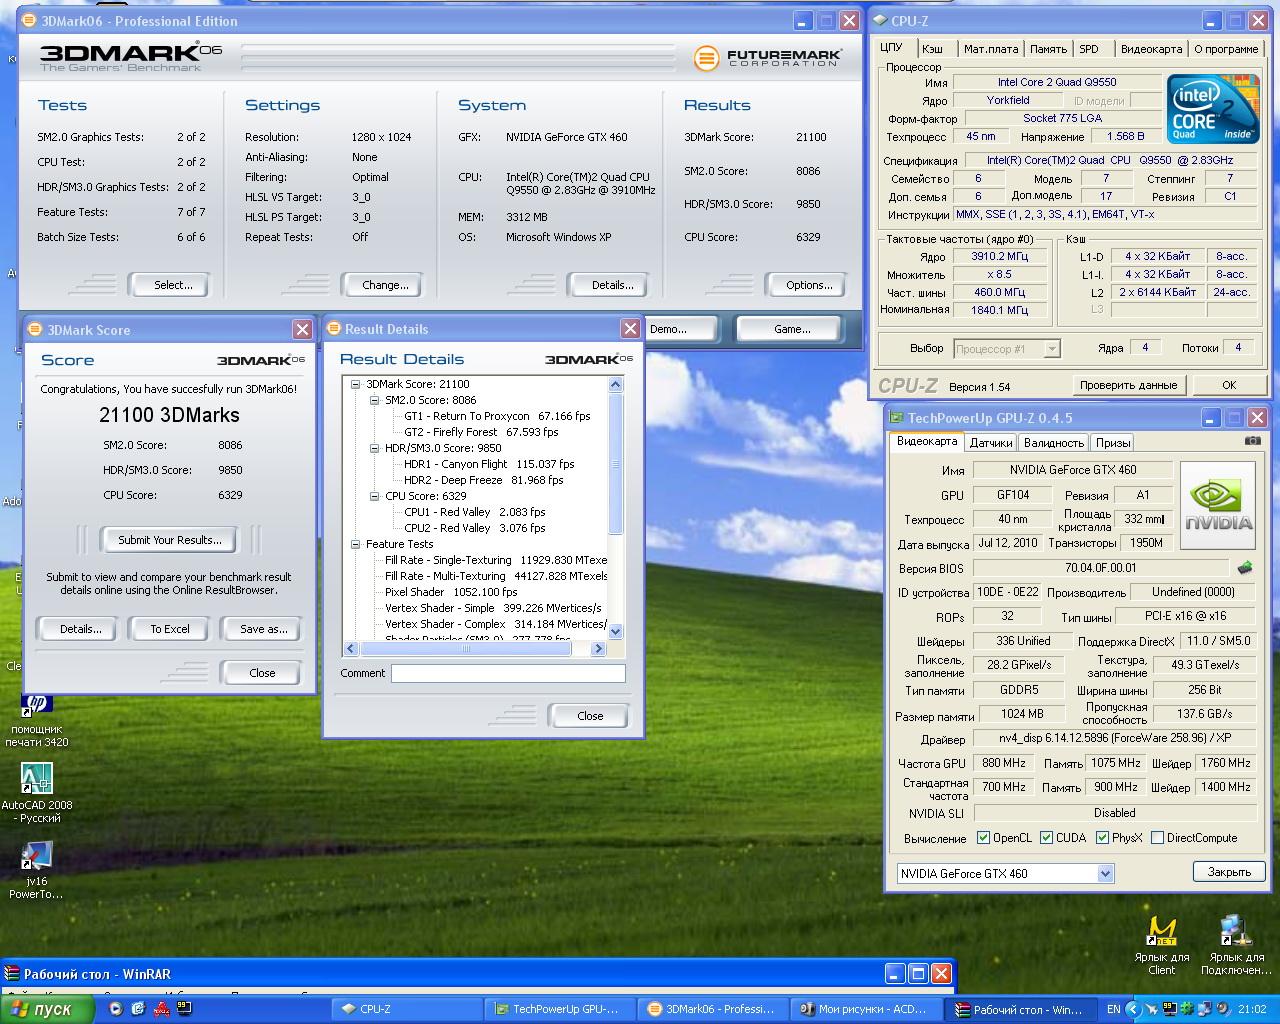Collapse the '3DMark Score: 21100' tree node
This screenshot has height=1024, width=1280.
click(x=355, y=384)
